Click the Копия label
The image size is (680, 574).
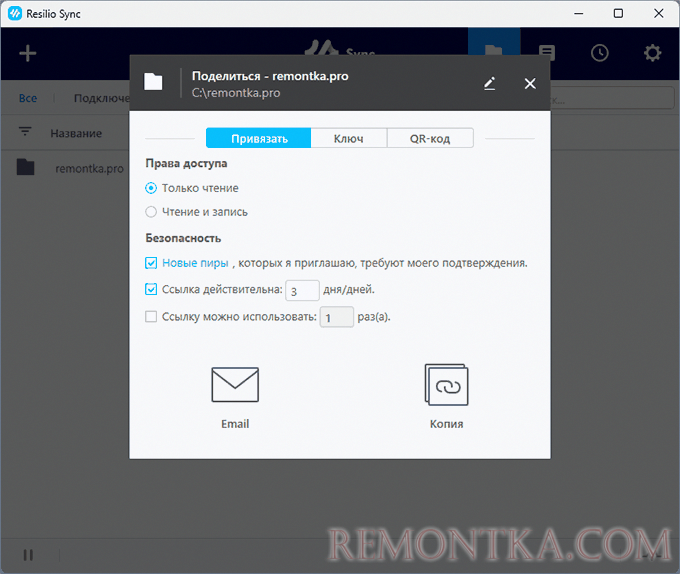coord(446,424)
